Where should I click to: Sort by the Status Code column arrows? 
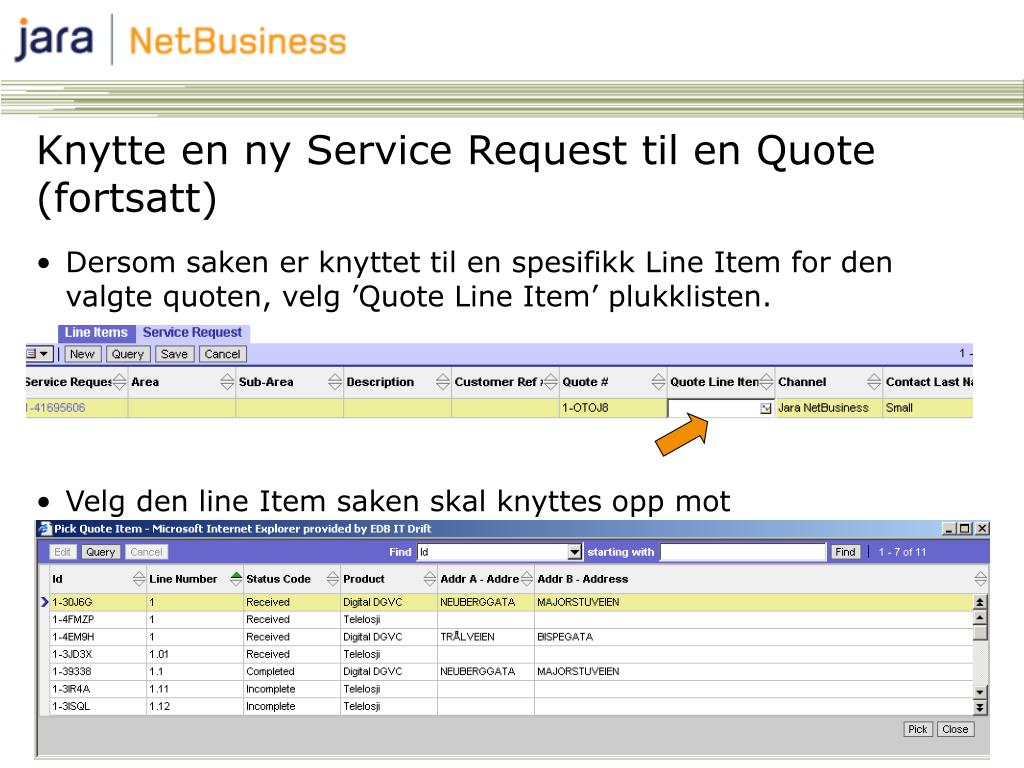coord(332,579)
